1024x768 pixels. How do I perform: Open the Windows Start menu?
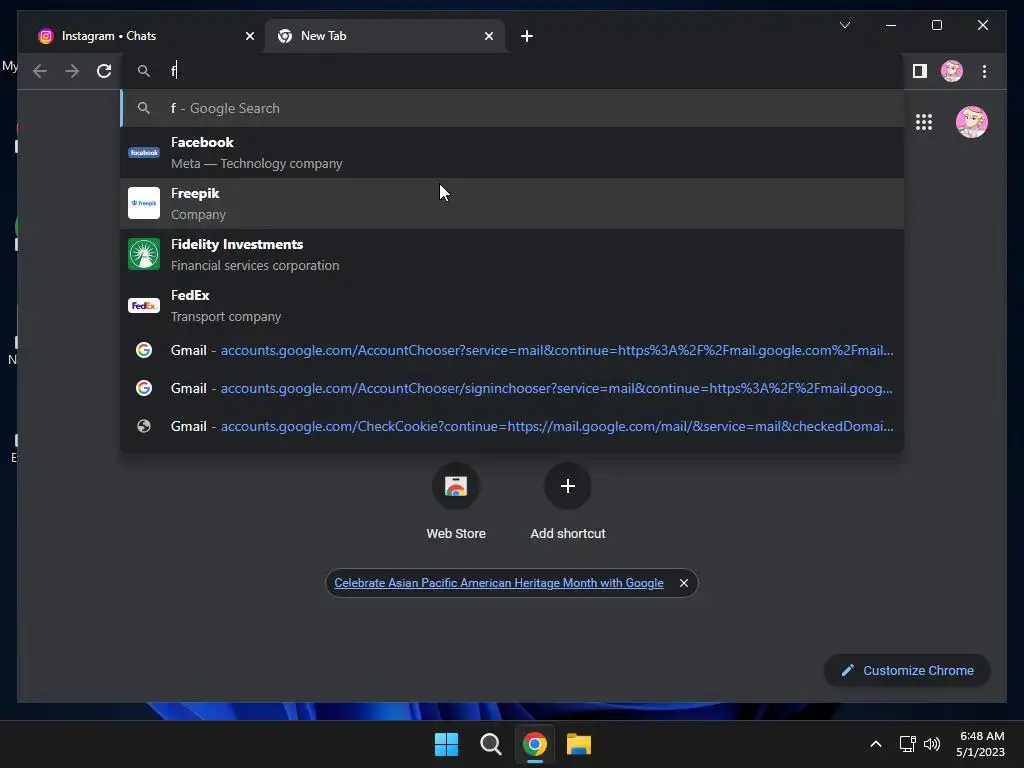pyautogui.click(x=447, y=744)
